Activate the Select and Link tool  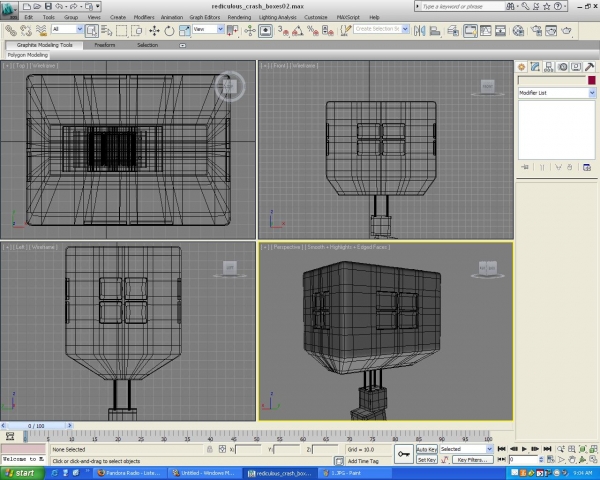pyautogui.click(x=11, y=31)
